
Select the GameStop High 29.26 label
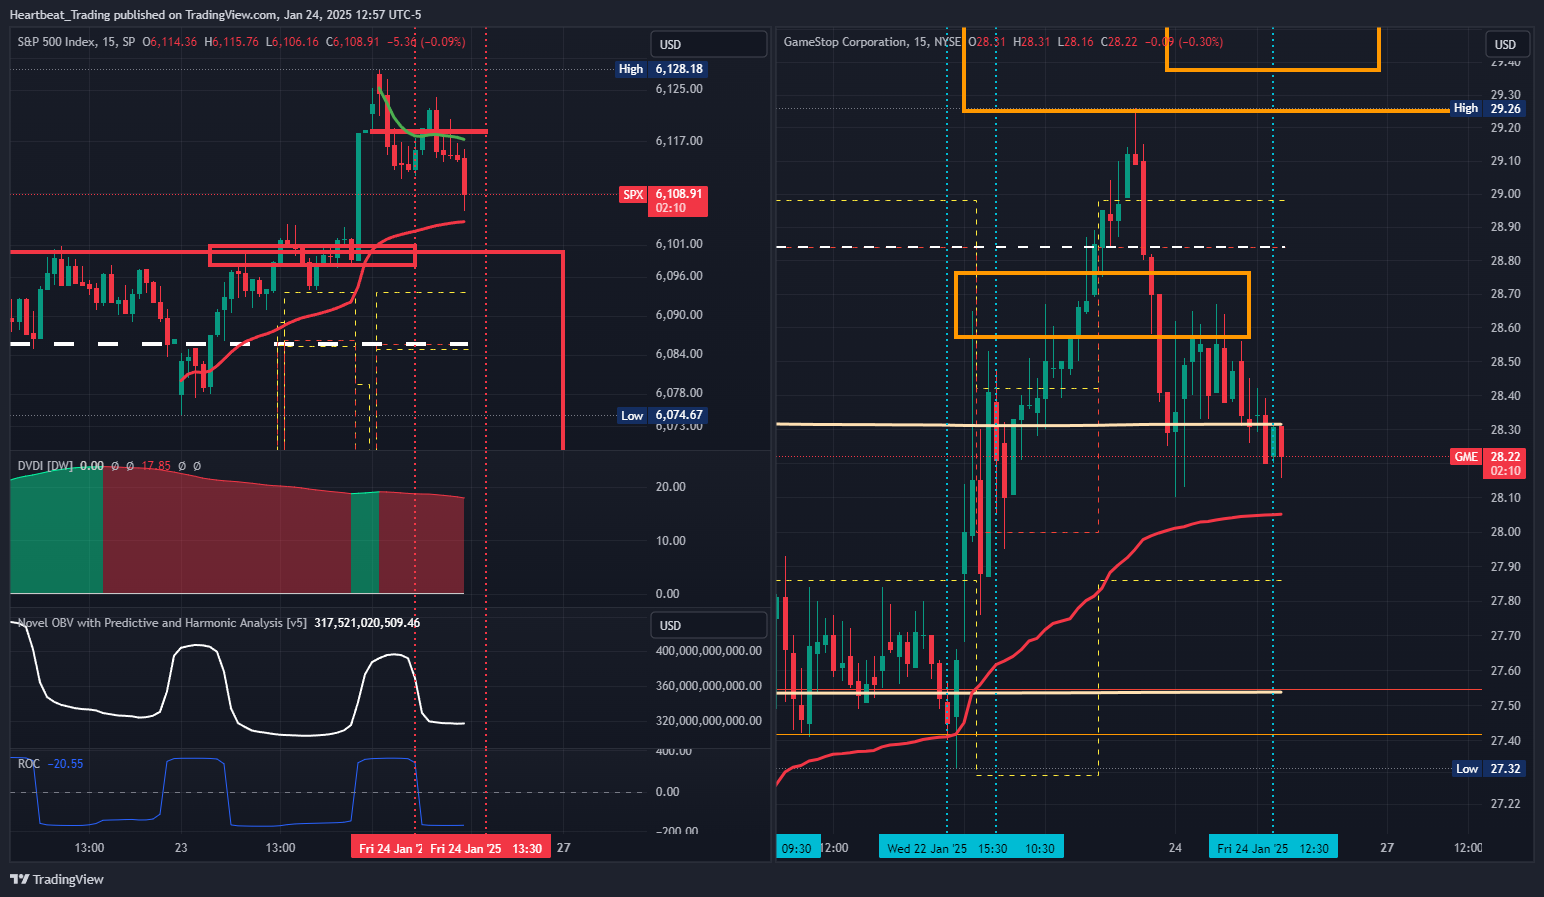[x=1489, y=108]
